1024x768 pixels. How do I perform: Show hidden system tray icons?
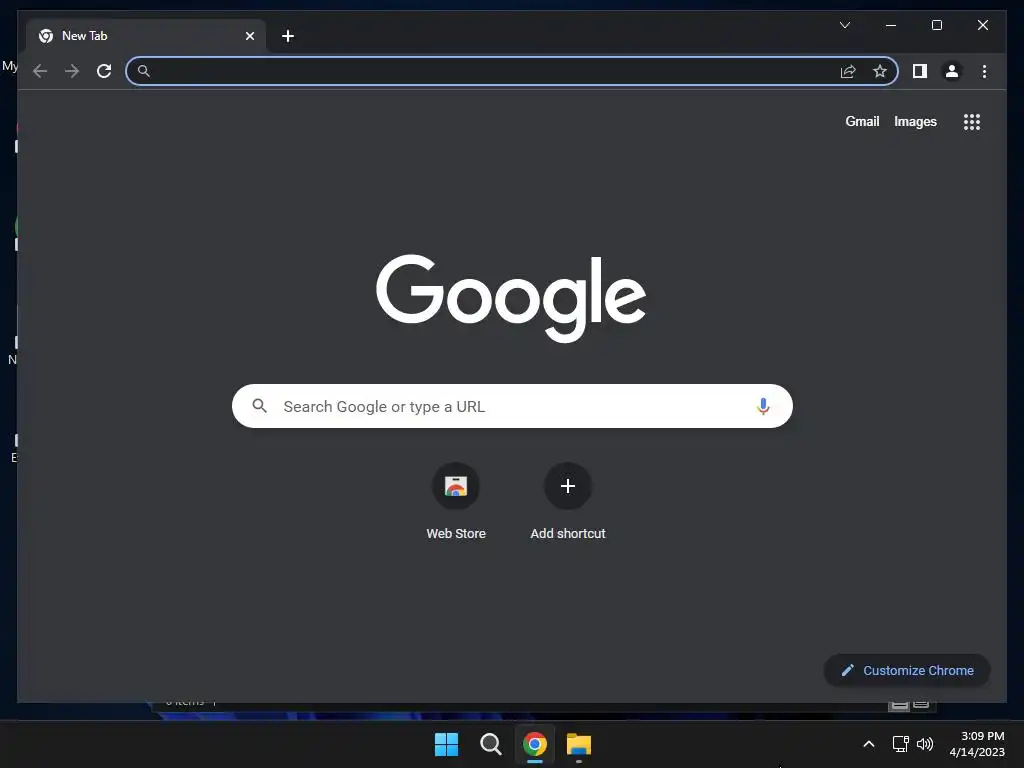click(869, 744)
